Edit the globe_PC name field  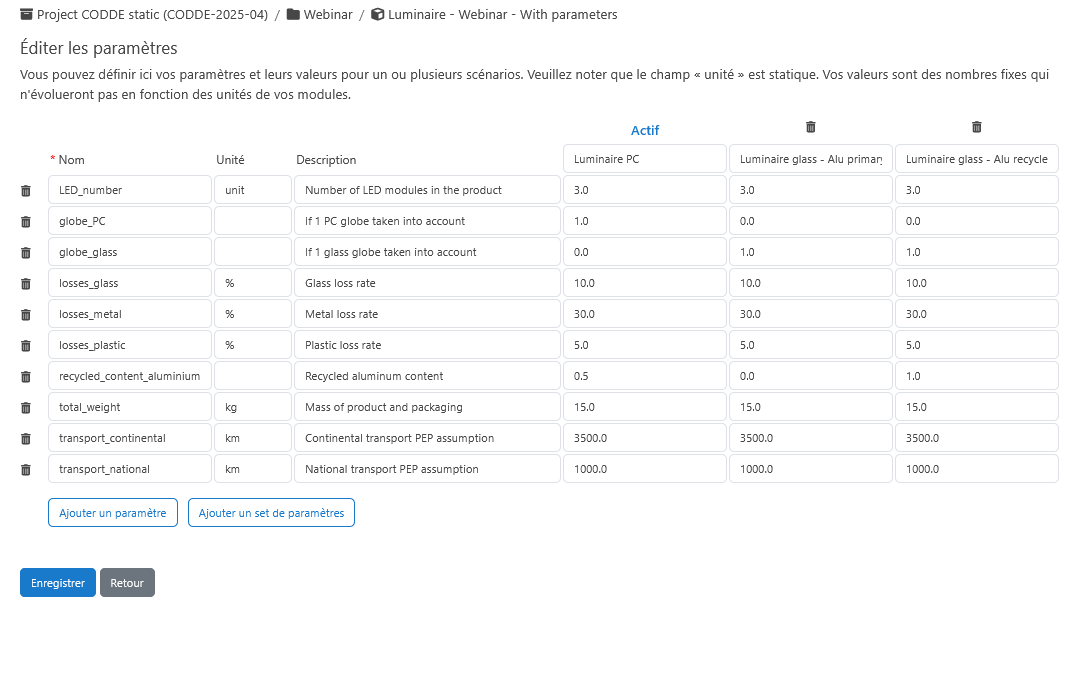129,221
